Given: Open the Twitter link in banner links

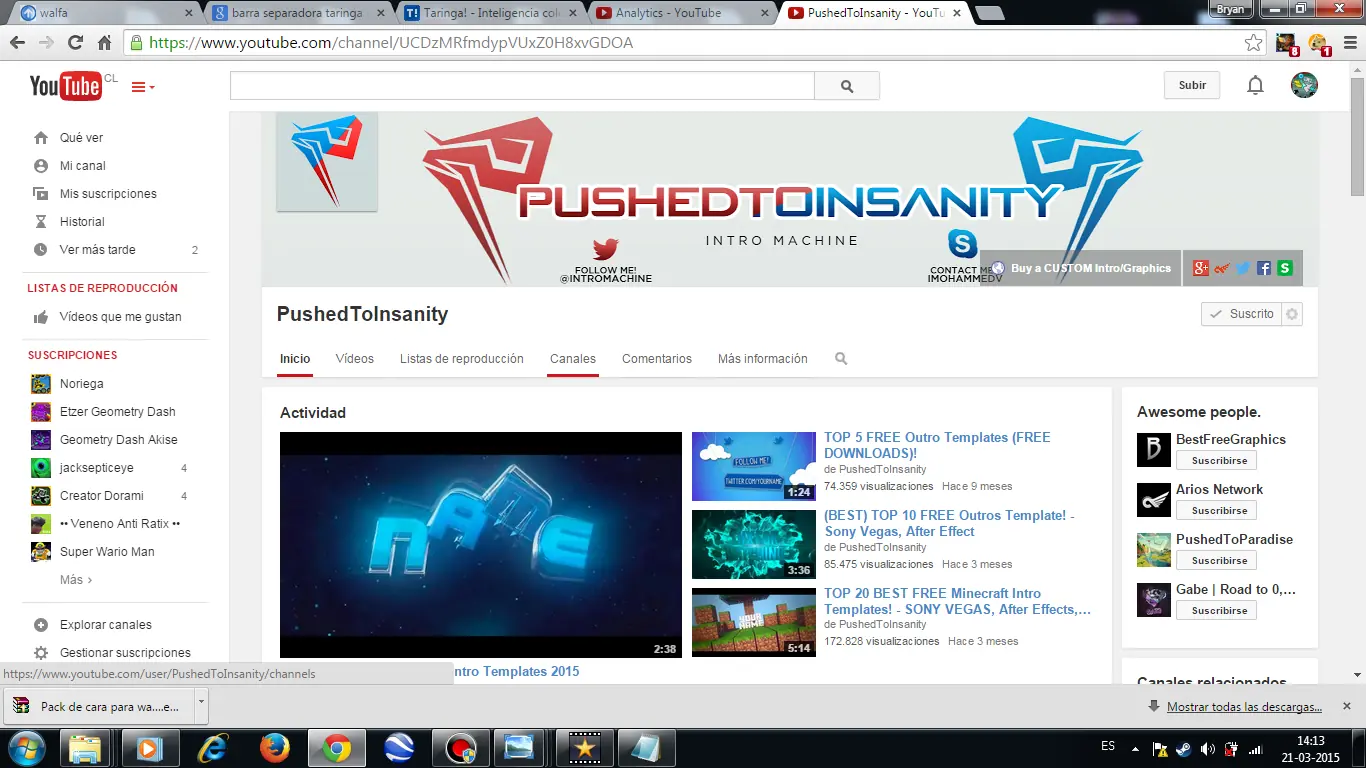Looking at the screenshot, I should pos(1243,268).
